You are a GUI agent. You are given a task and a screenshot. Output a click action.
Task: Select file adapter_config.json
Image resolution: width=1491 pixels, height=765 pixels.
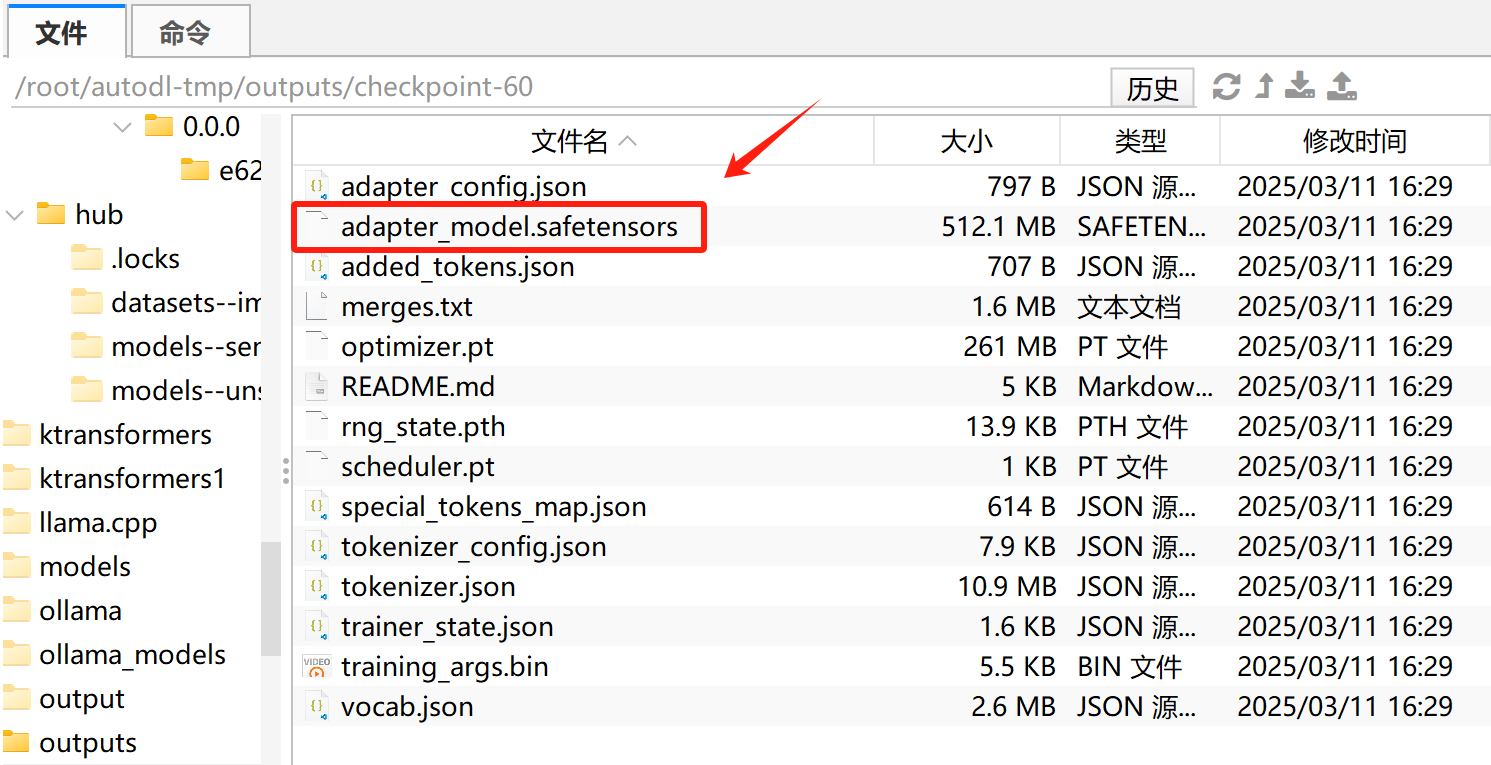click(x=464, y=186)
